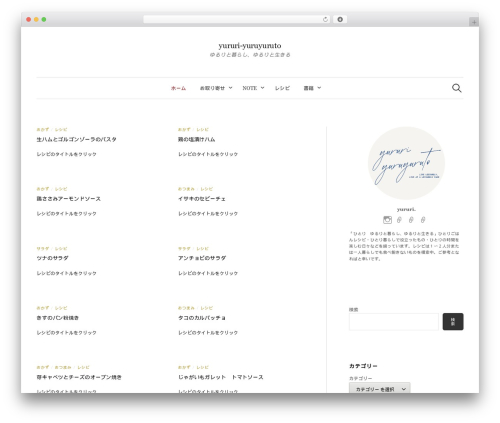500x423 pixels.
Task: Open the お取り寄せ menu item
Action: [x=212, y=88]
